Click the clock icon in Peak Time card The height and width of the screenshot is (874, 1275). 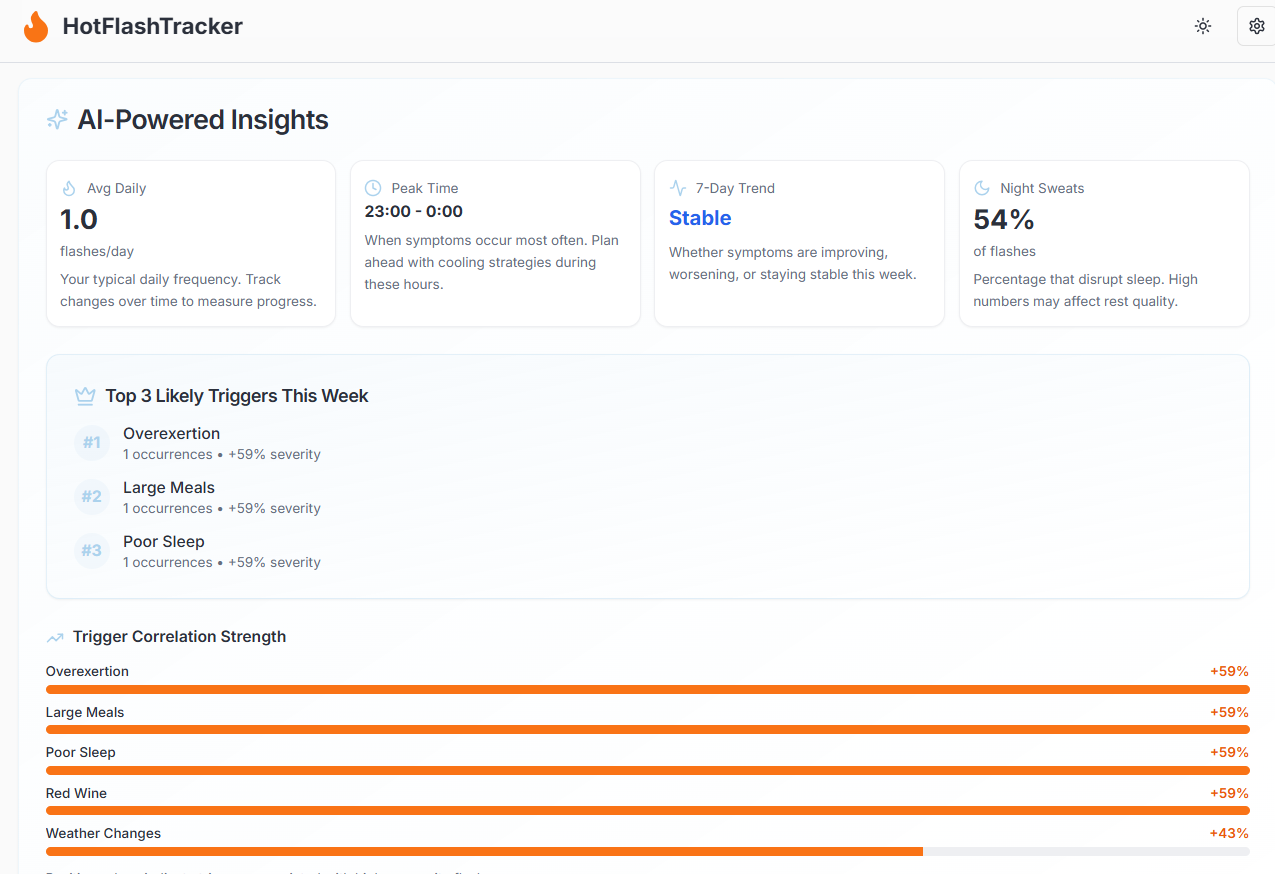coord(373,188)
